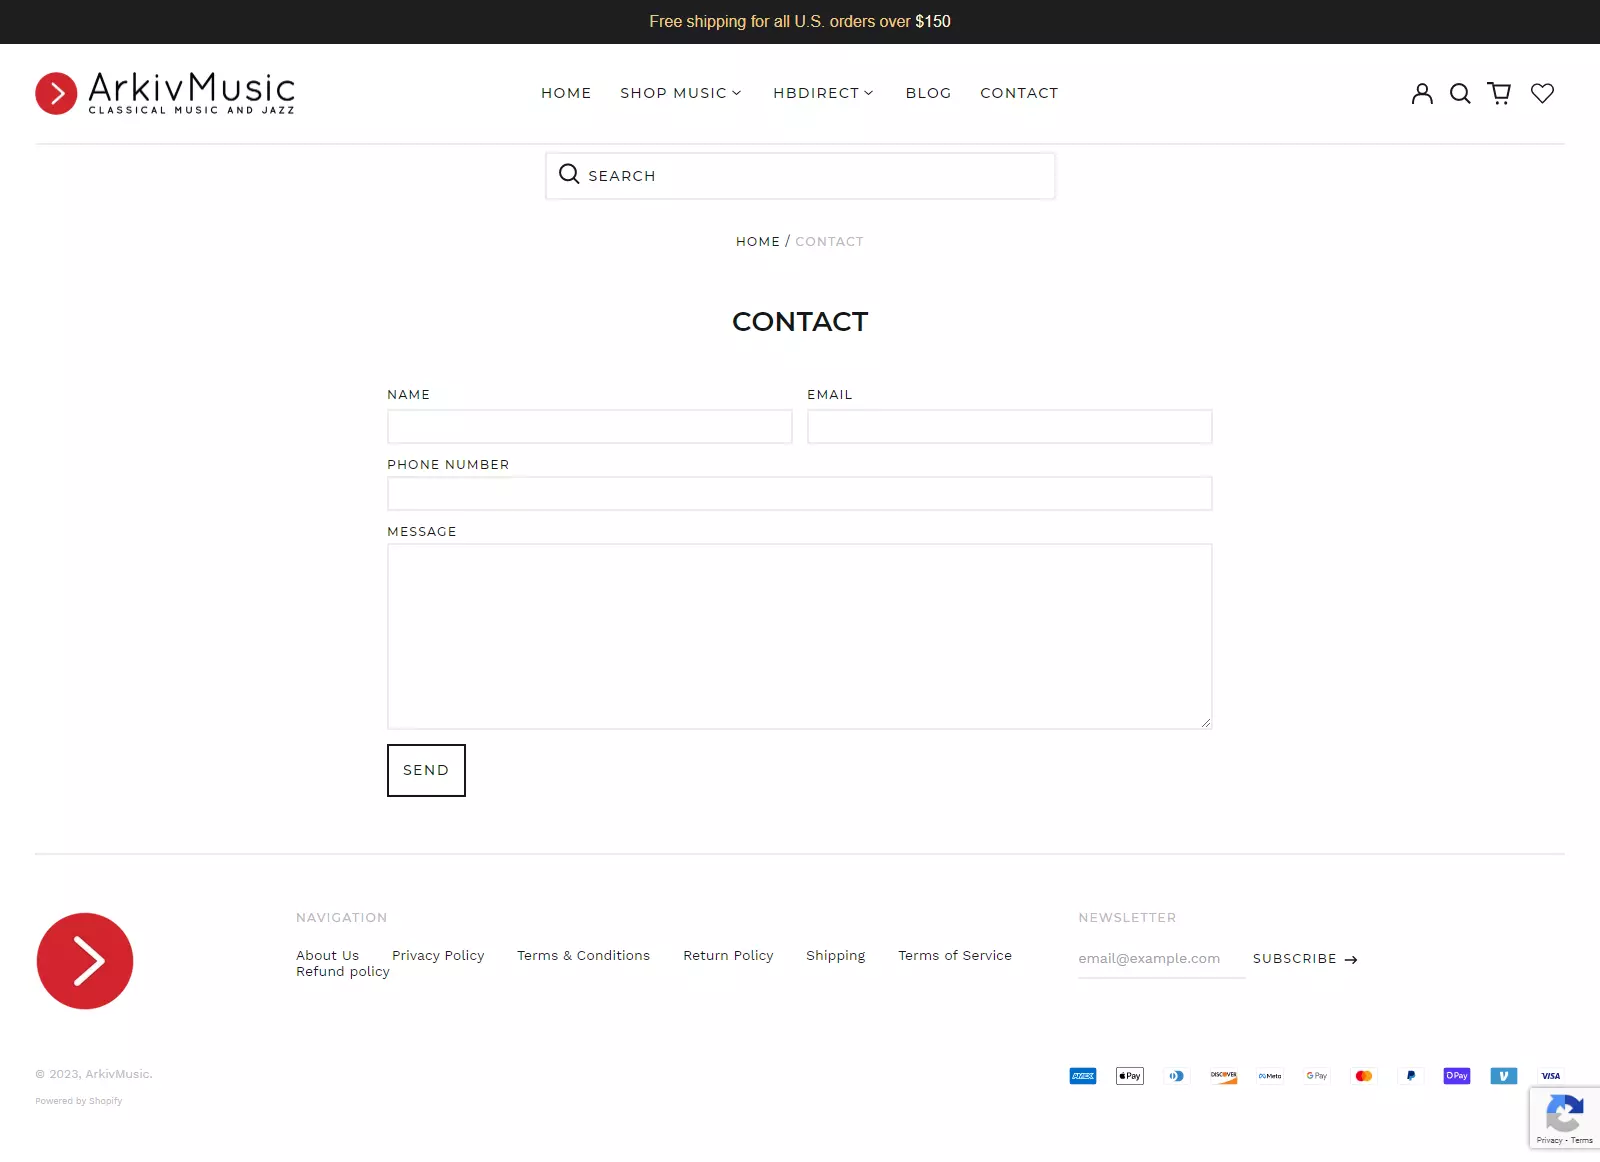Screen dimensions: 1600x1162
Task: Open the wishlist heart icon
Action: click(x=1542, y=93)
